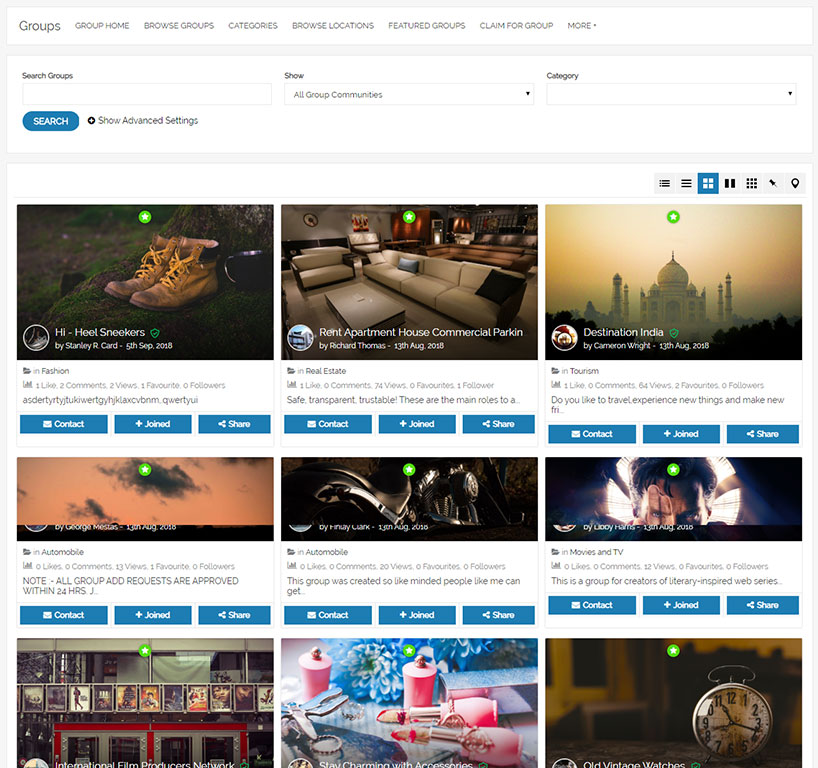The width and height of the screenshot is (818, 768).
Task: Click the Search Groups text field
Action: coord(147,95)
